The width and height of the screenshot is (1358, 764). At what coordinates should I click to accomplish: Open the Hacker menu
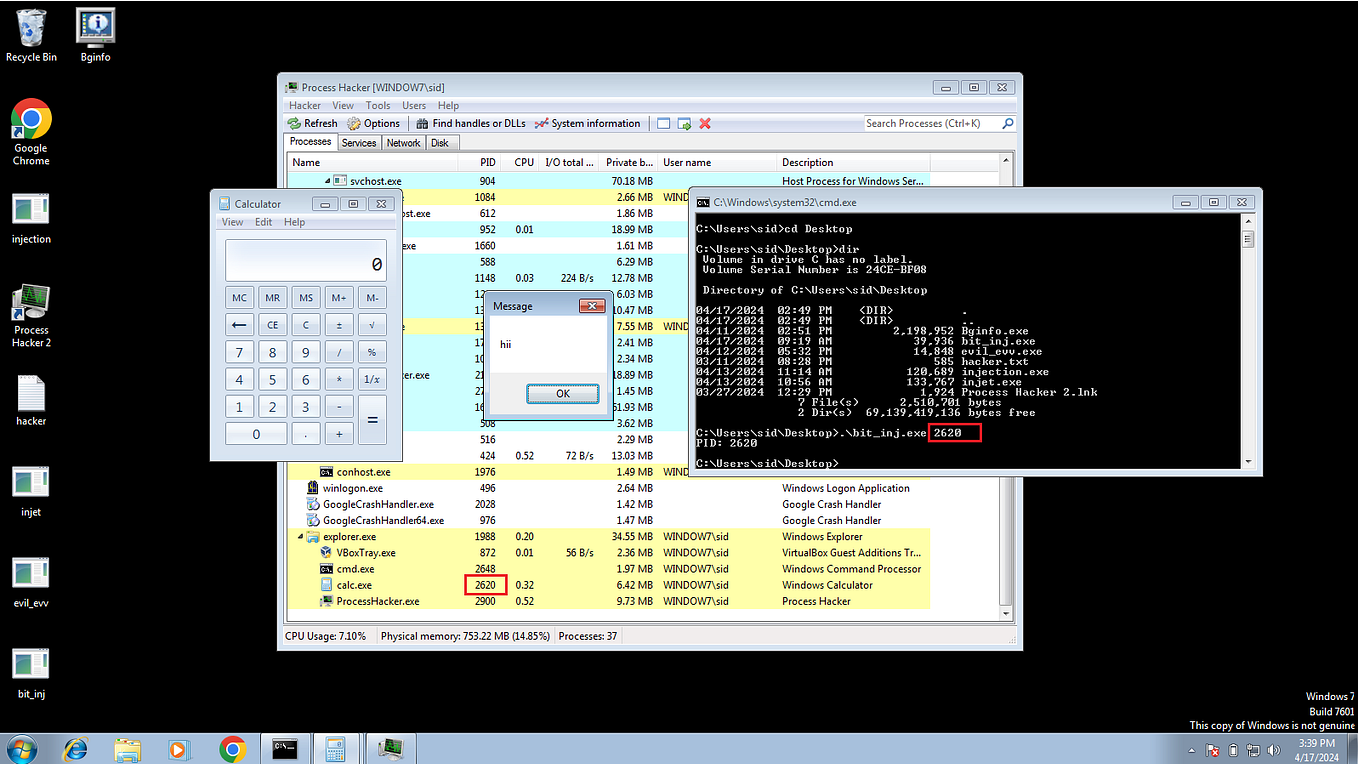(x=304, y=105)
